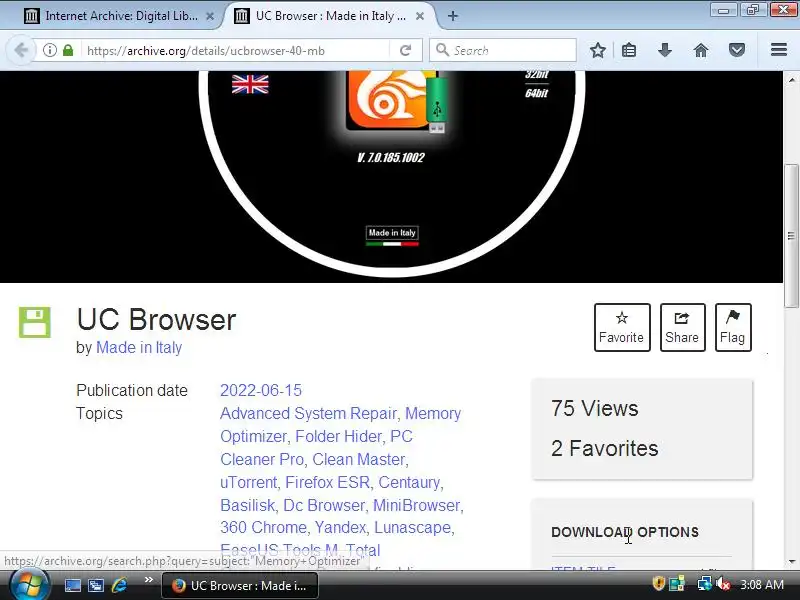Screen dimensions: 800x600
Task: Click the Favorite button
Action: pyautogui.click(x=622, y=328)
